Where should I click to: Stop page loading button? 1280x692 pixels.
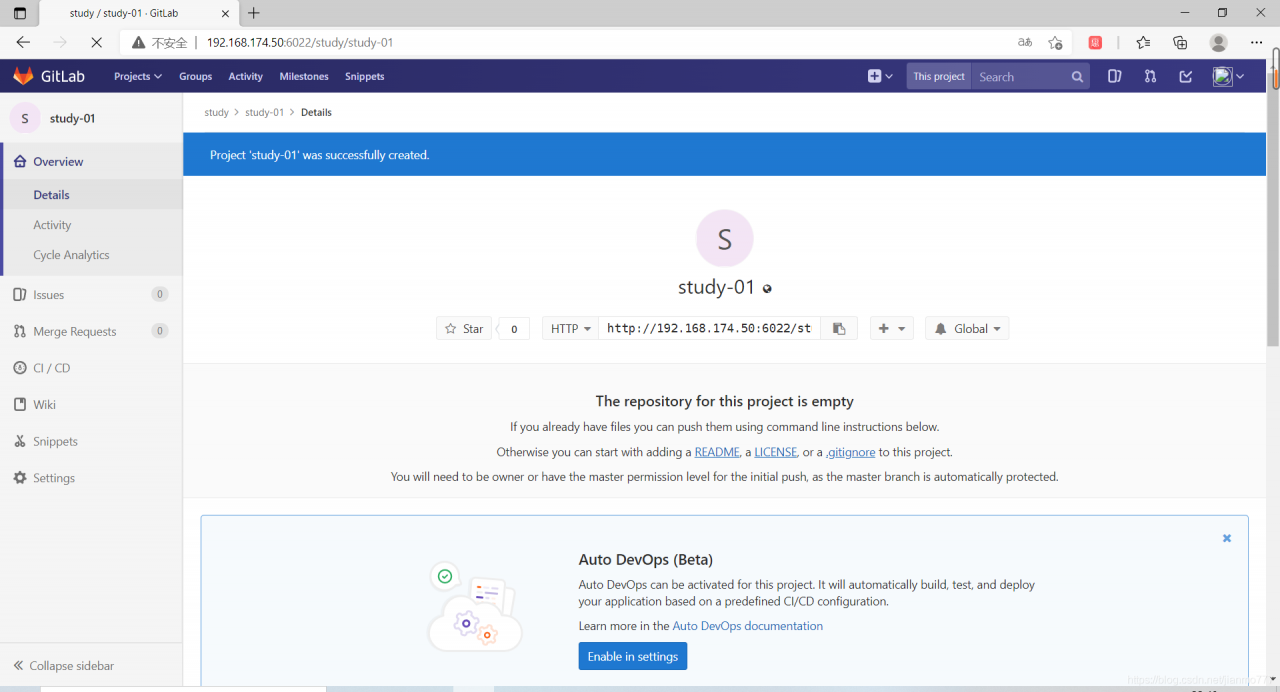coord(96,42)
